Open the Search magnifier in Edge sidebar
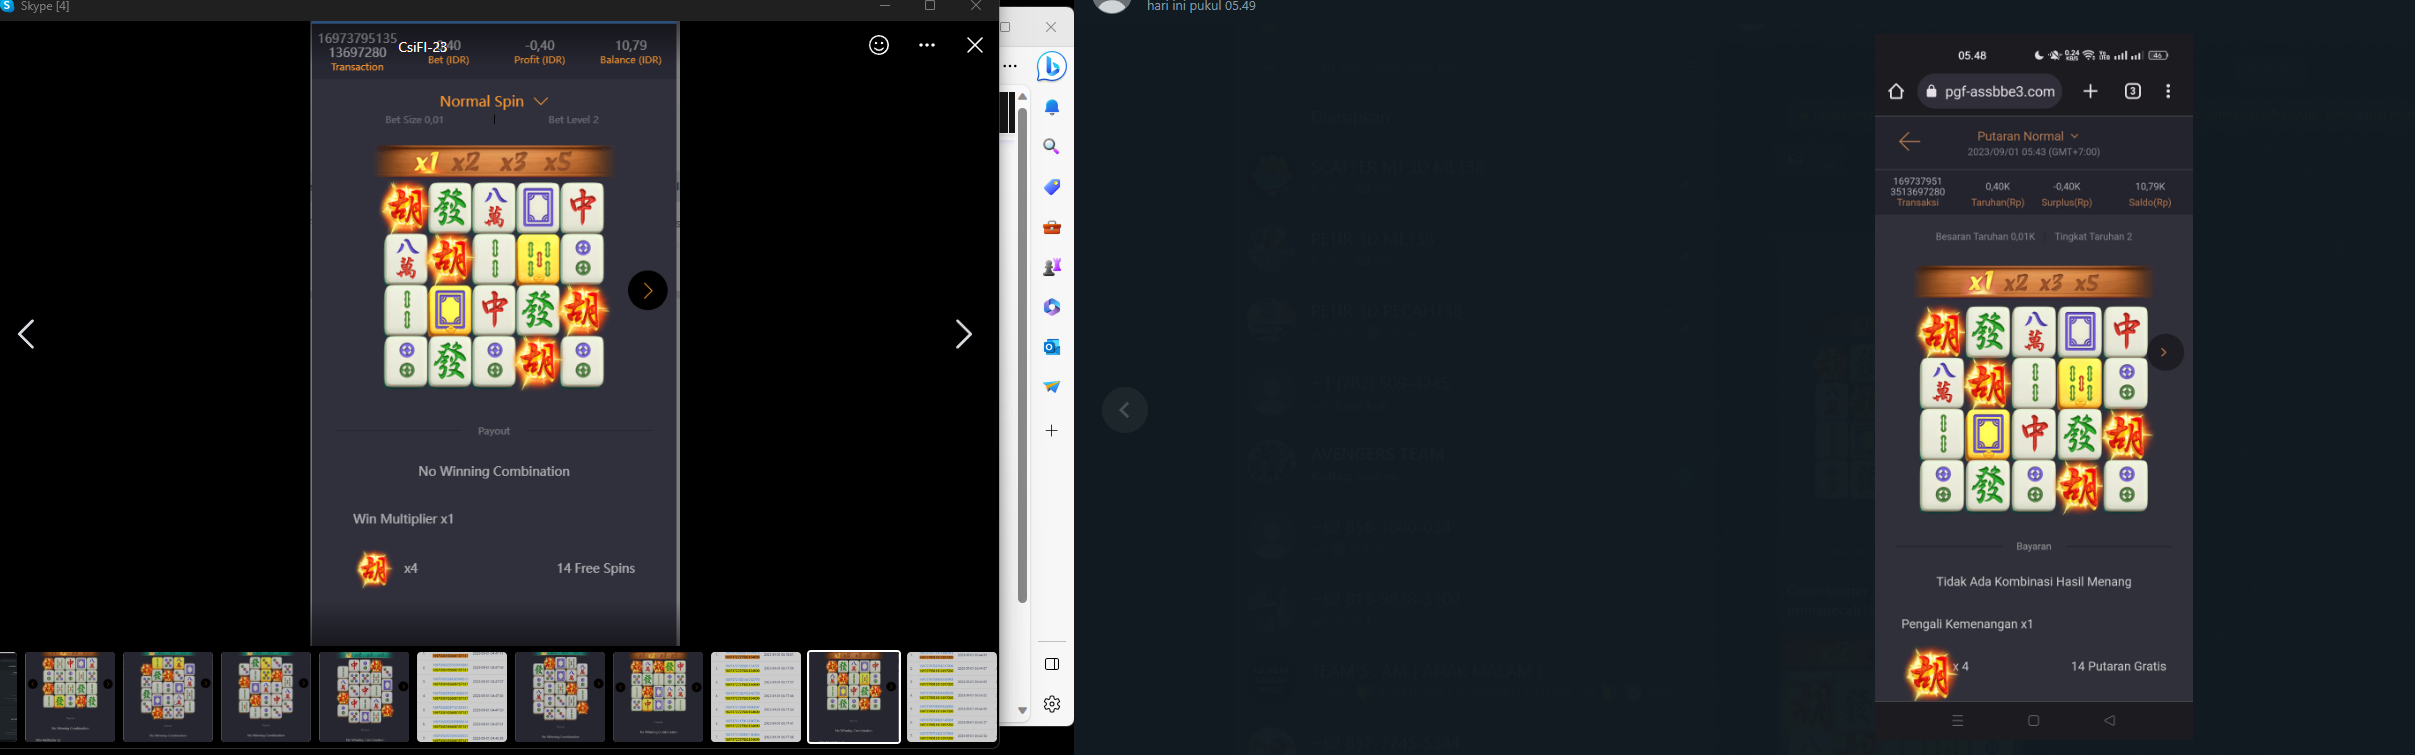This screenshot has height=755, width=2415. pyautogui.click(x=1052, y=147)
